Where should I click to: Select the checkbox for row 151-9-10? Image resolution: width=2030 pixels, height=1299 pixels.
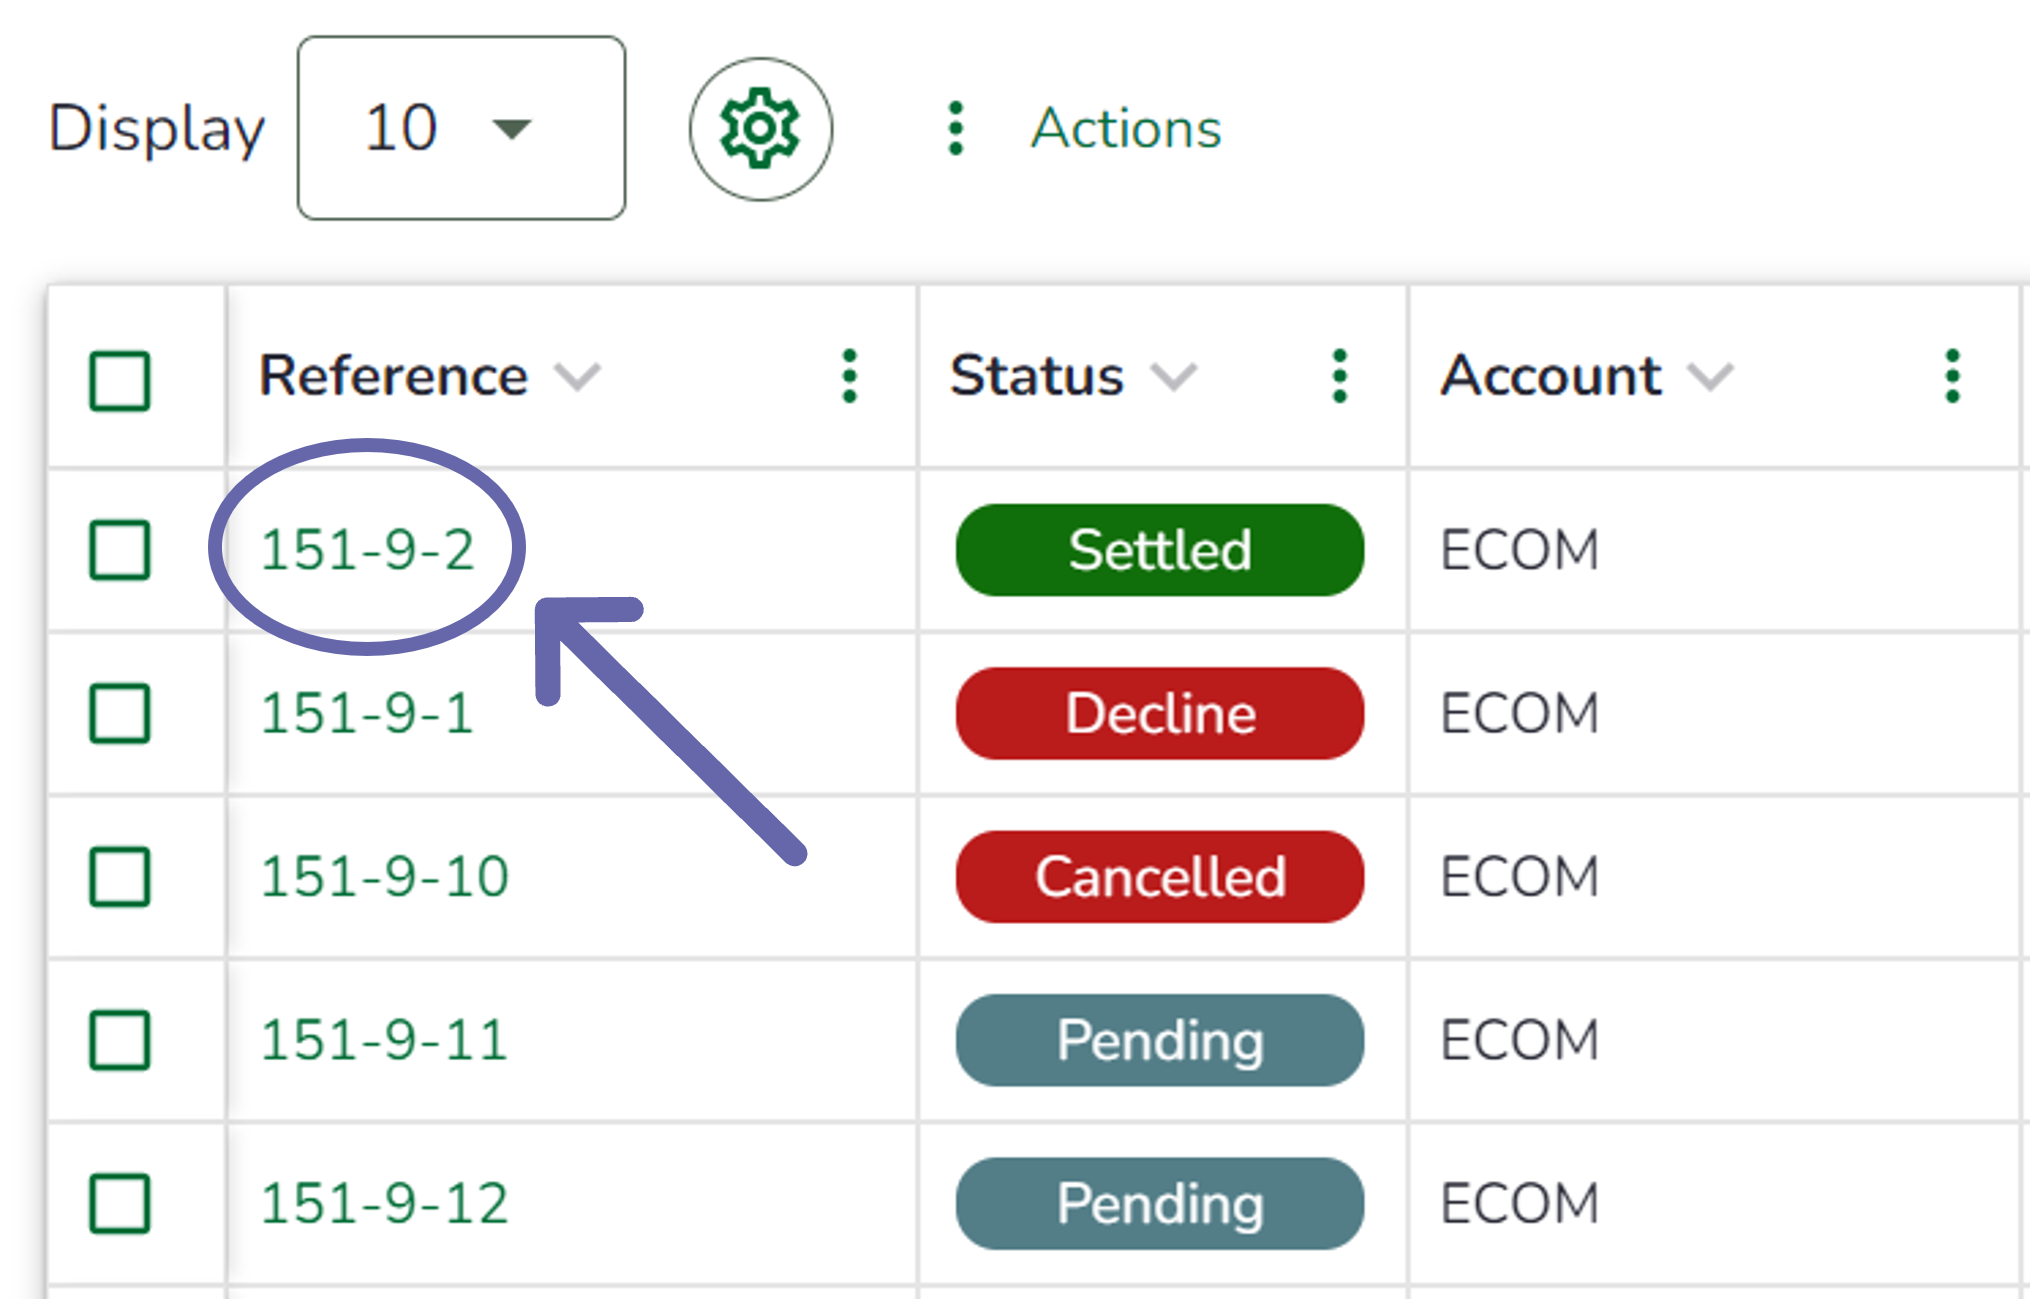tap(120, 877)
